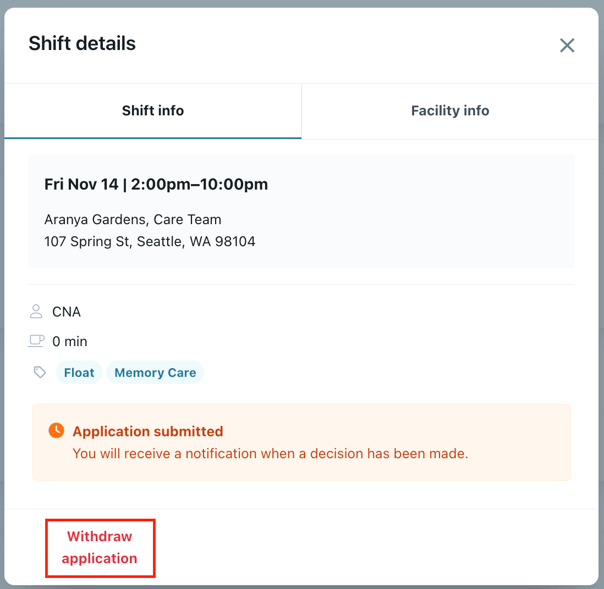Select the Shift info tab

pos(153,111)
